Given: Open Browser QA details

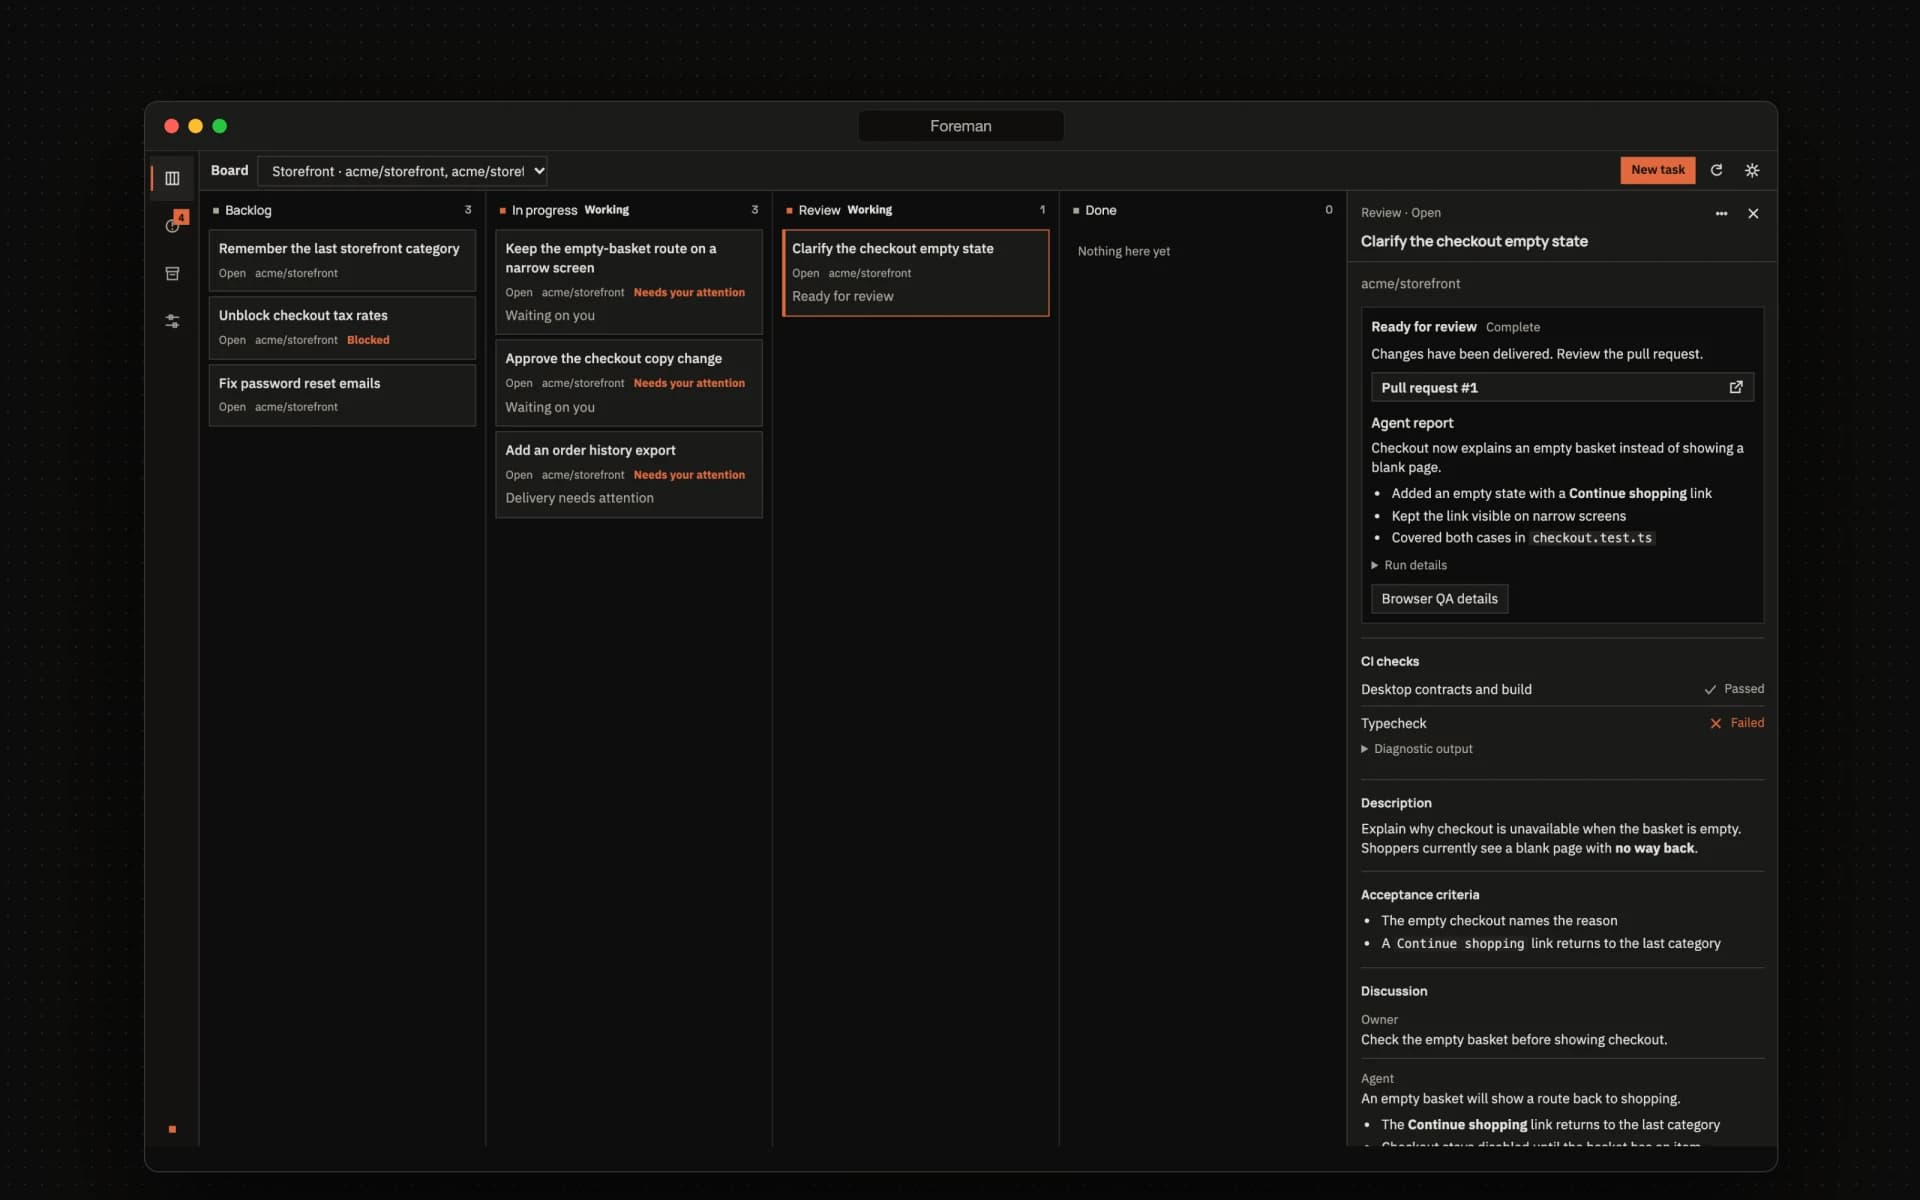Looking at the screenshot, I should tap(1439, 599).
